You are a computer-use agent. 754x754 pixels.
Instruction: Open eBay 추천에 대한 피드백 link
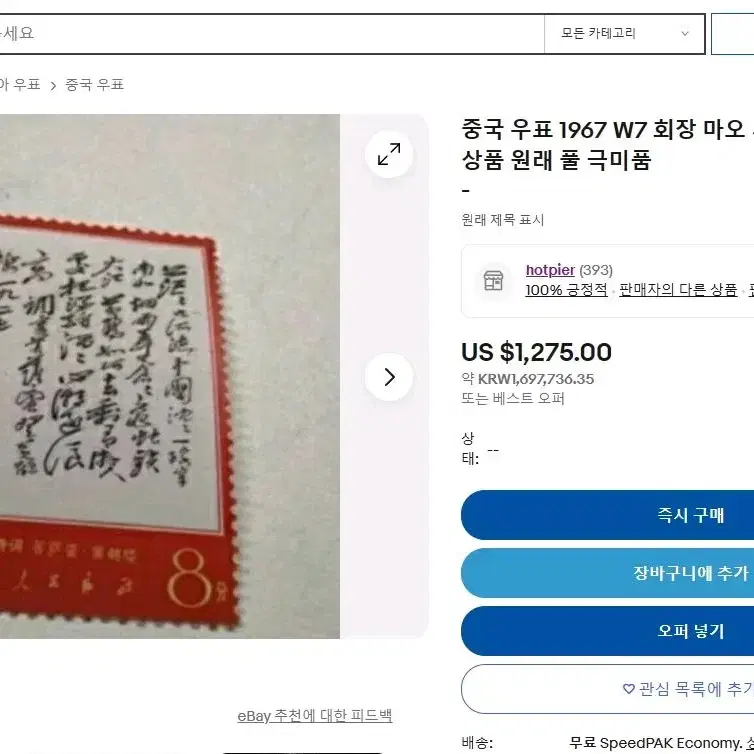pyautogui.click(x=314, y=716)
